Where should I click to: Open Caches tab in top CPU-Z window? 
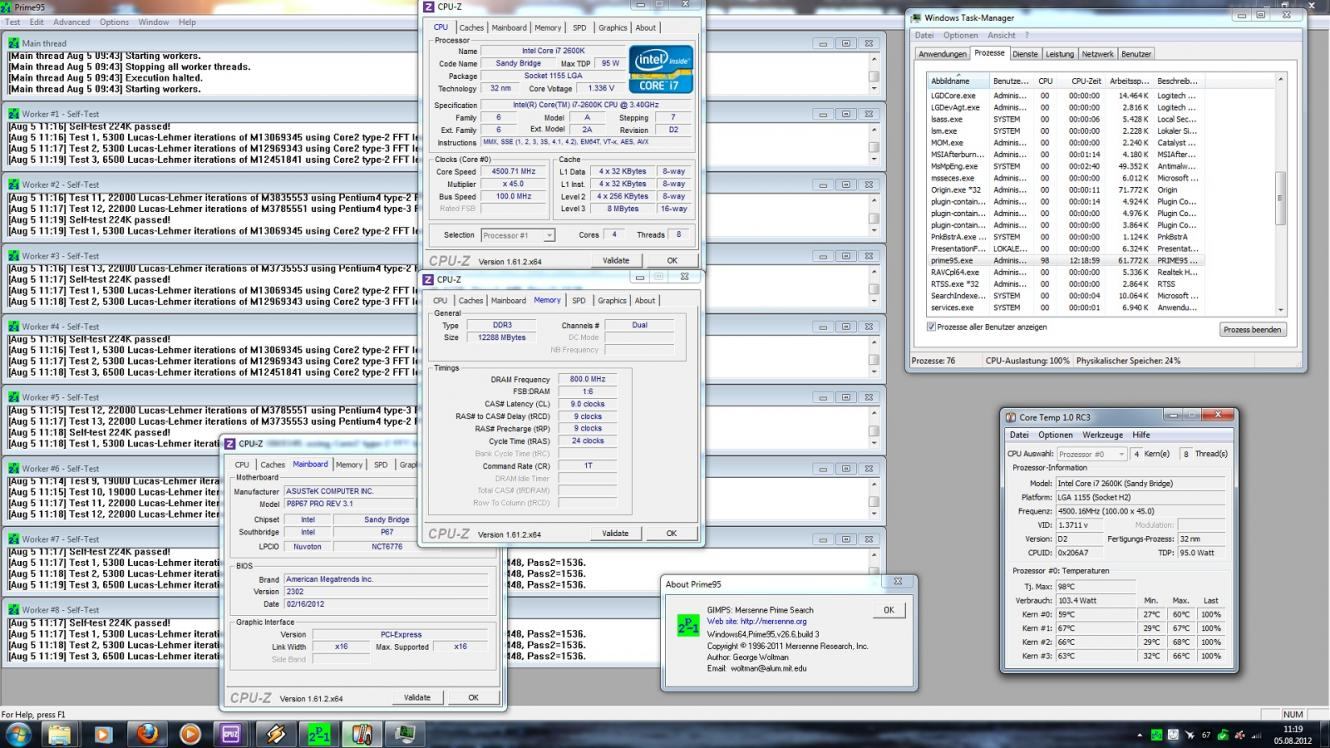click(470, 28)
